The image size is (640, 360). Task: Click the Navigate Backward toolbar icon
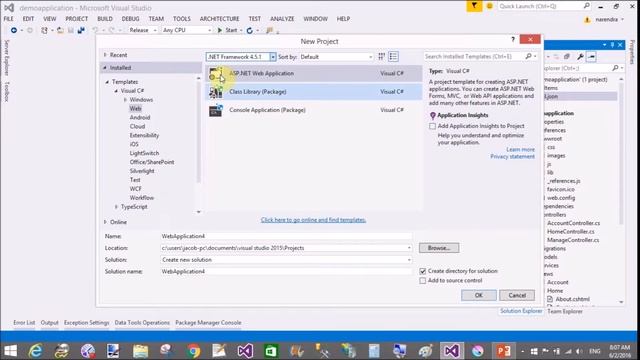(14, 30)
